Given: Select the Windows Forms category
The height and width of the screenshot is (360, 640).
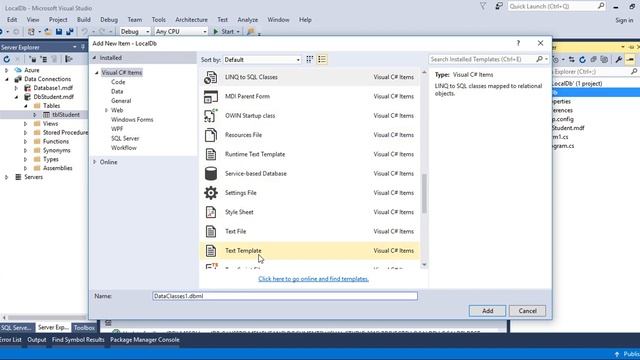Looking at the screenshot, I should [x=132, y=120].
